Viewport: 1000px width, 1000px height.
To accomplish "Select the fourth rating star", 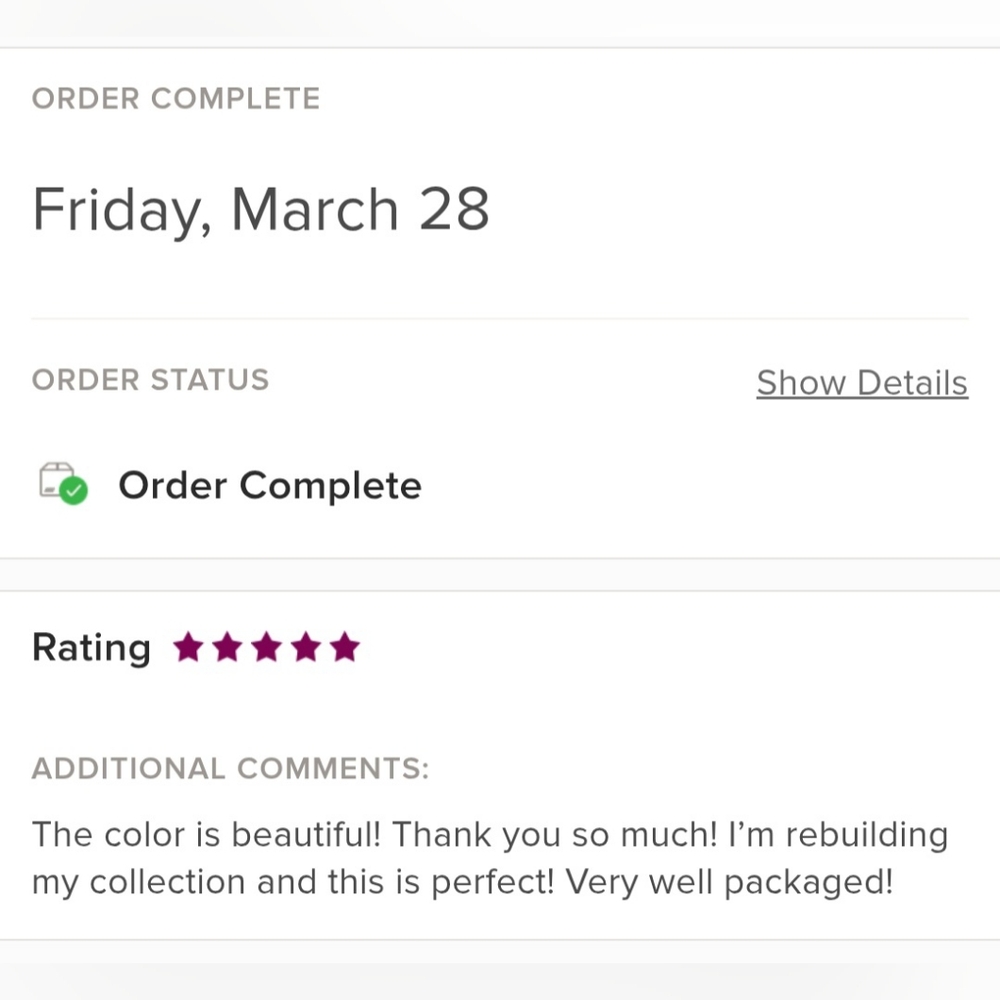I will [305, 647].
